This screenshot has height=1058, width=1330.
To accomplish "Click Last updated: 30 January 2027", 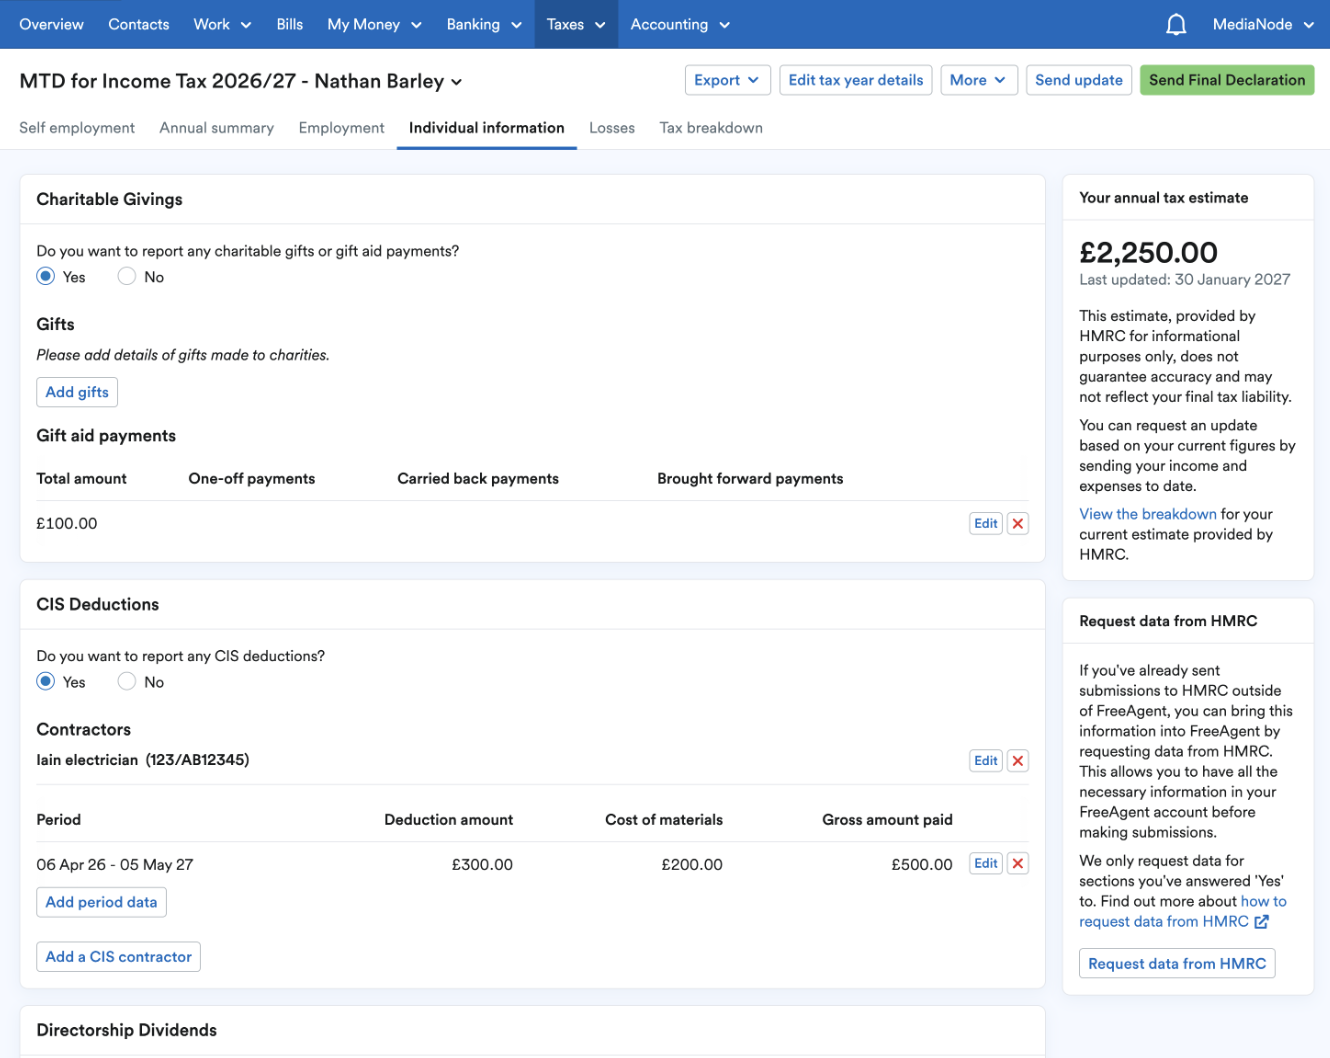I will click(x=1185, y=280).
